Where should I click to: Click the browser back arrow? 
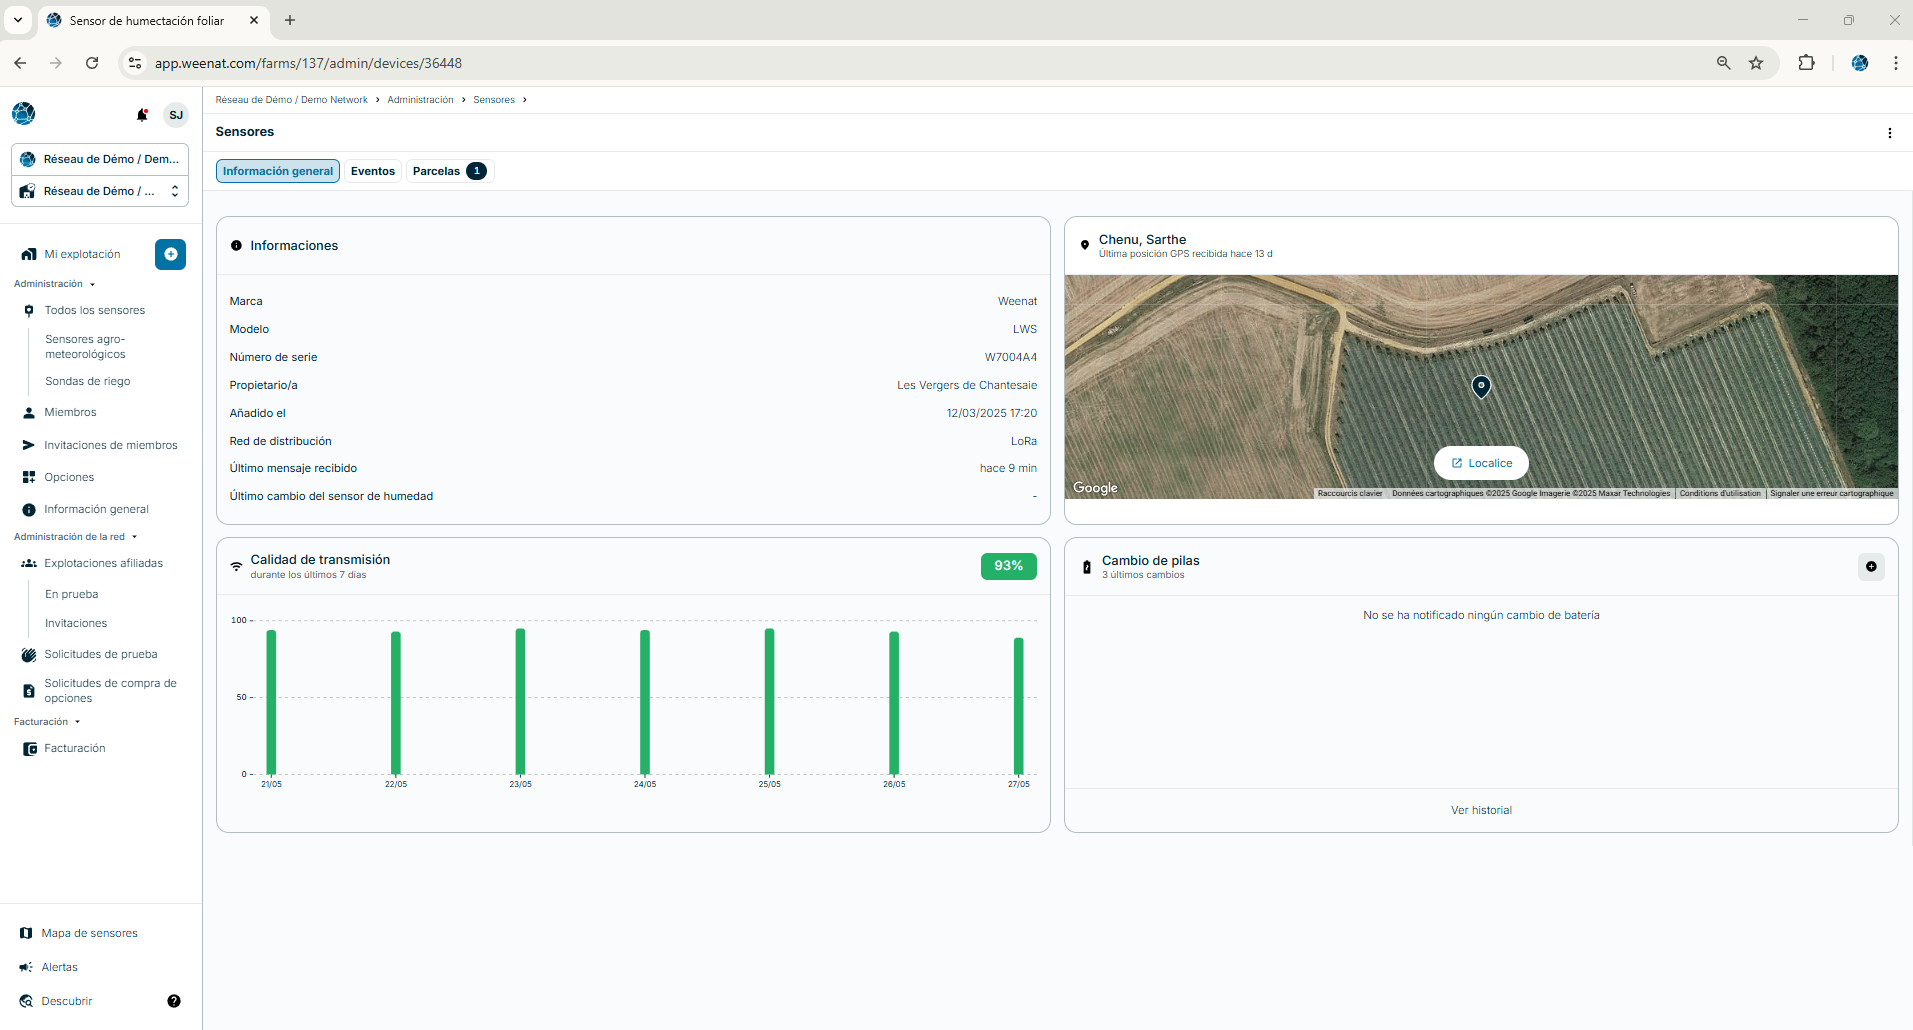pyautogui.click(x=20, y=63)
